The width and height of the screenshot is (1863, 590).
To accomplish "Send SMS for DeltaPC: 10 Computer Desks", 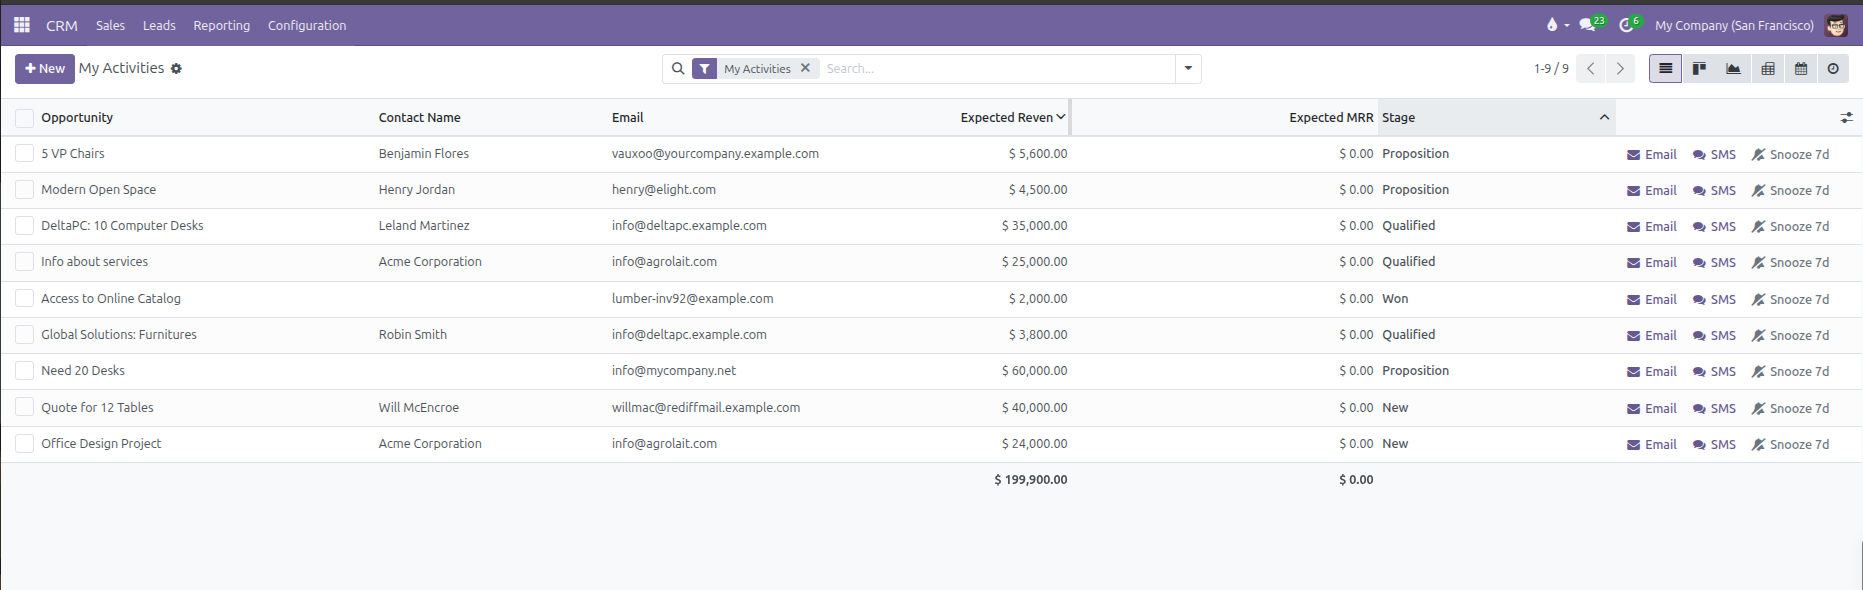I will (1714, 227).
